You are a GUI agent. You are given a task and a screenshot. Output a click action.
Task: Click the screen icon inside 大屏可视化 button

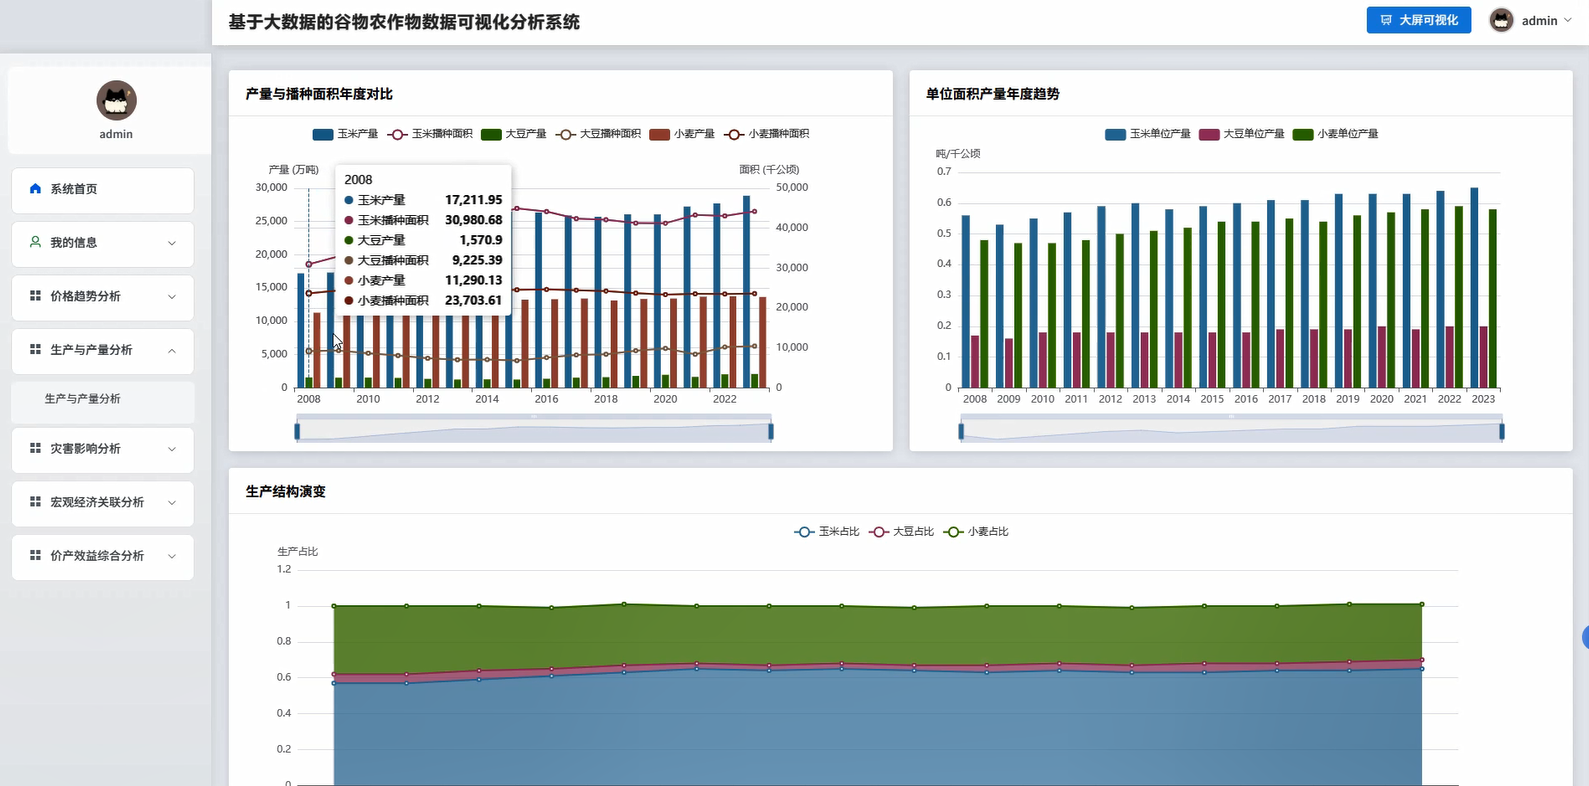1386,20
